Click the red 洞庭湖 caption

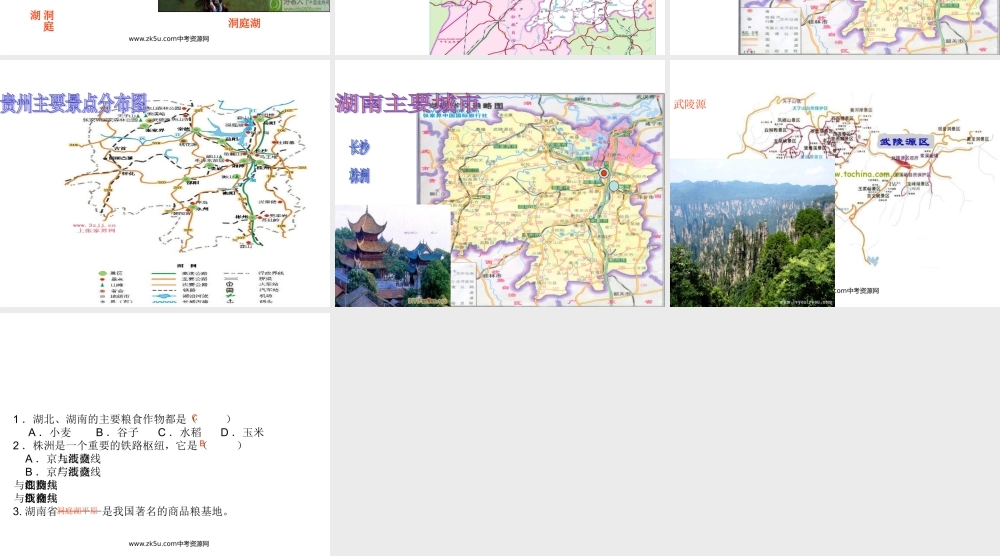point(244,23)
